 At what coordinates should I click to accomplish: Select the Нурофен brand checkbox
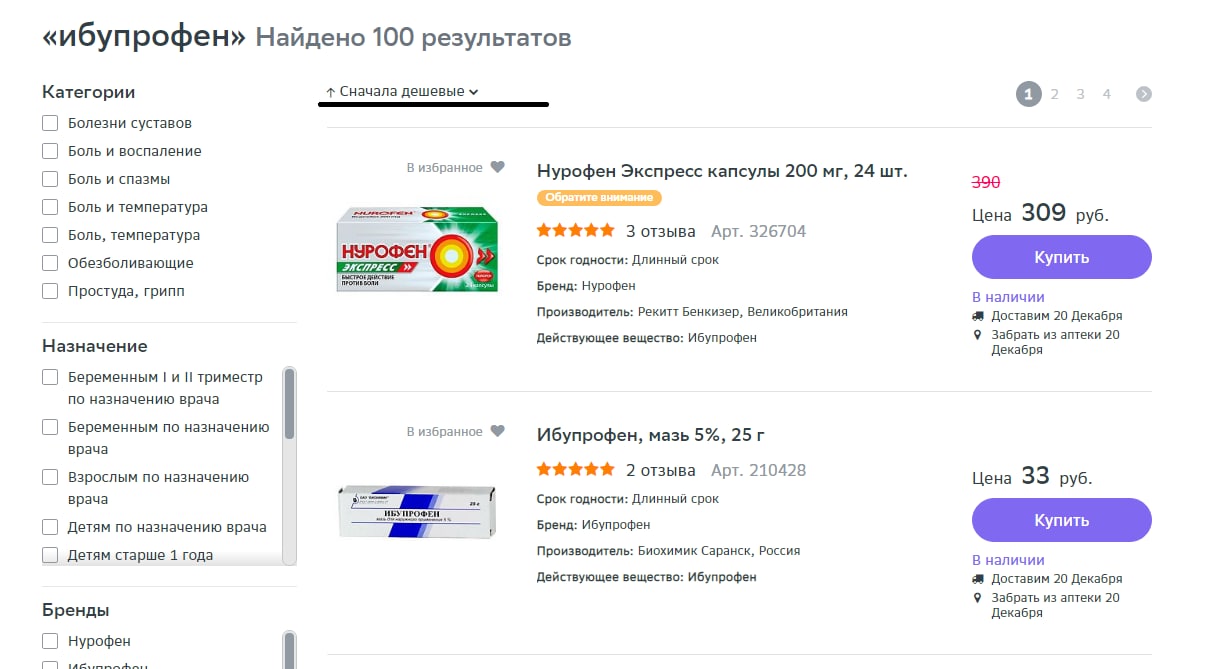(50, 641)
